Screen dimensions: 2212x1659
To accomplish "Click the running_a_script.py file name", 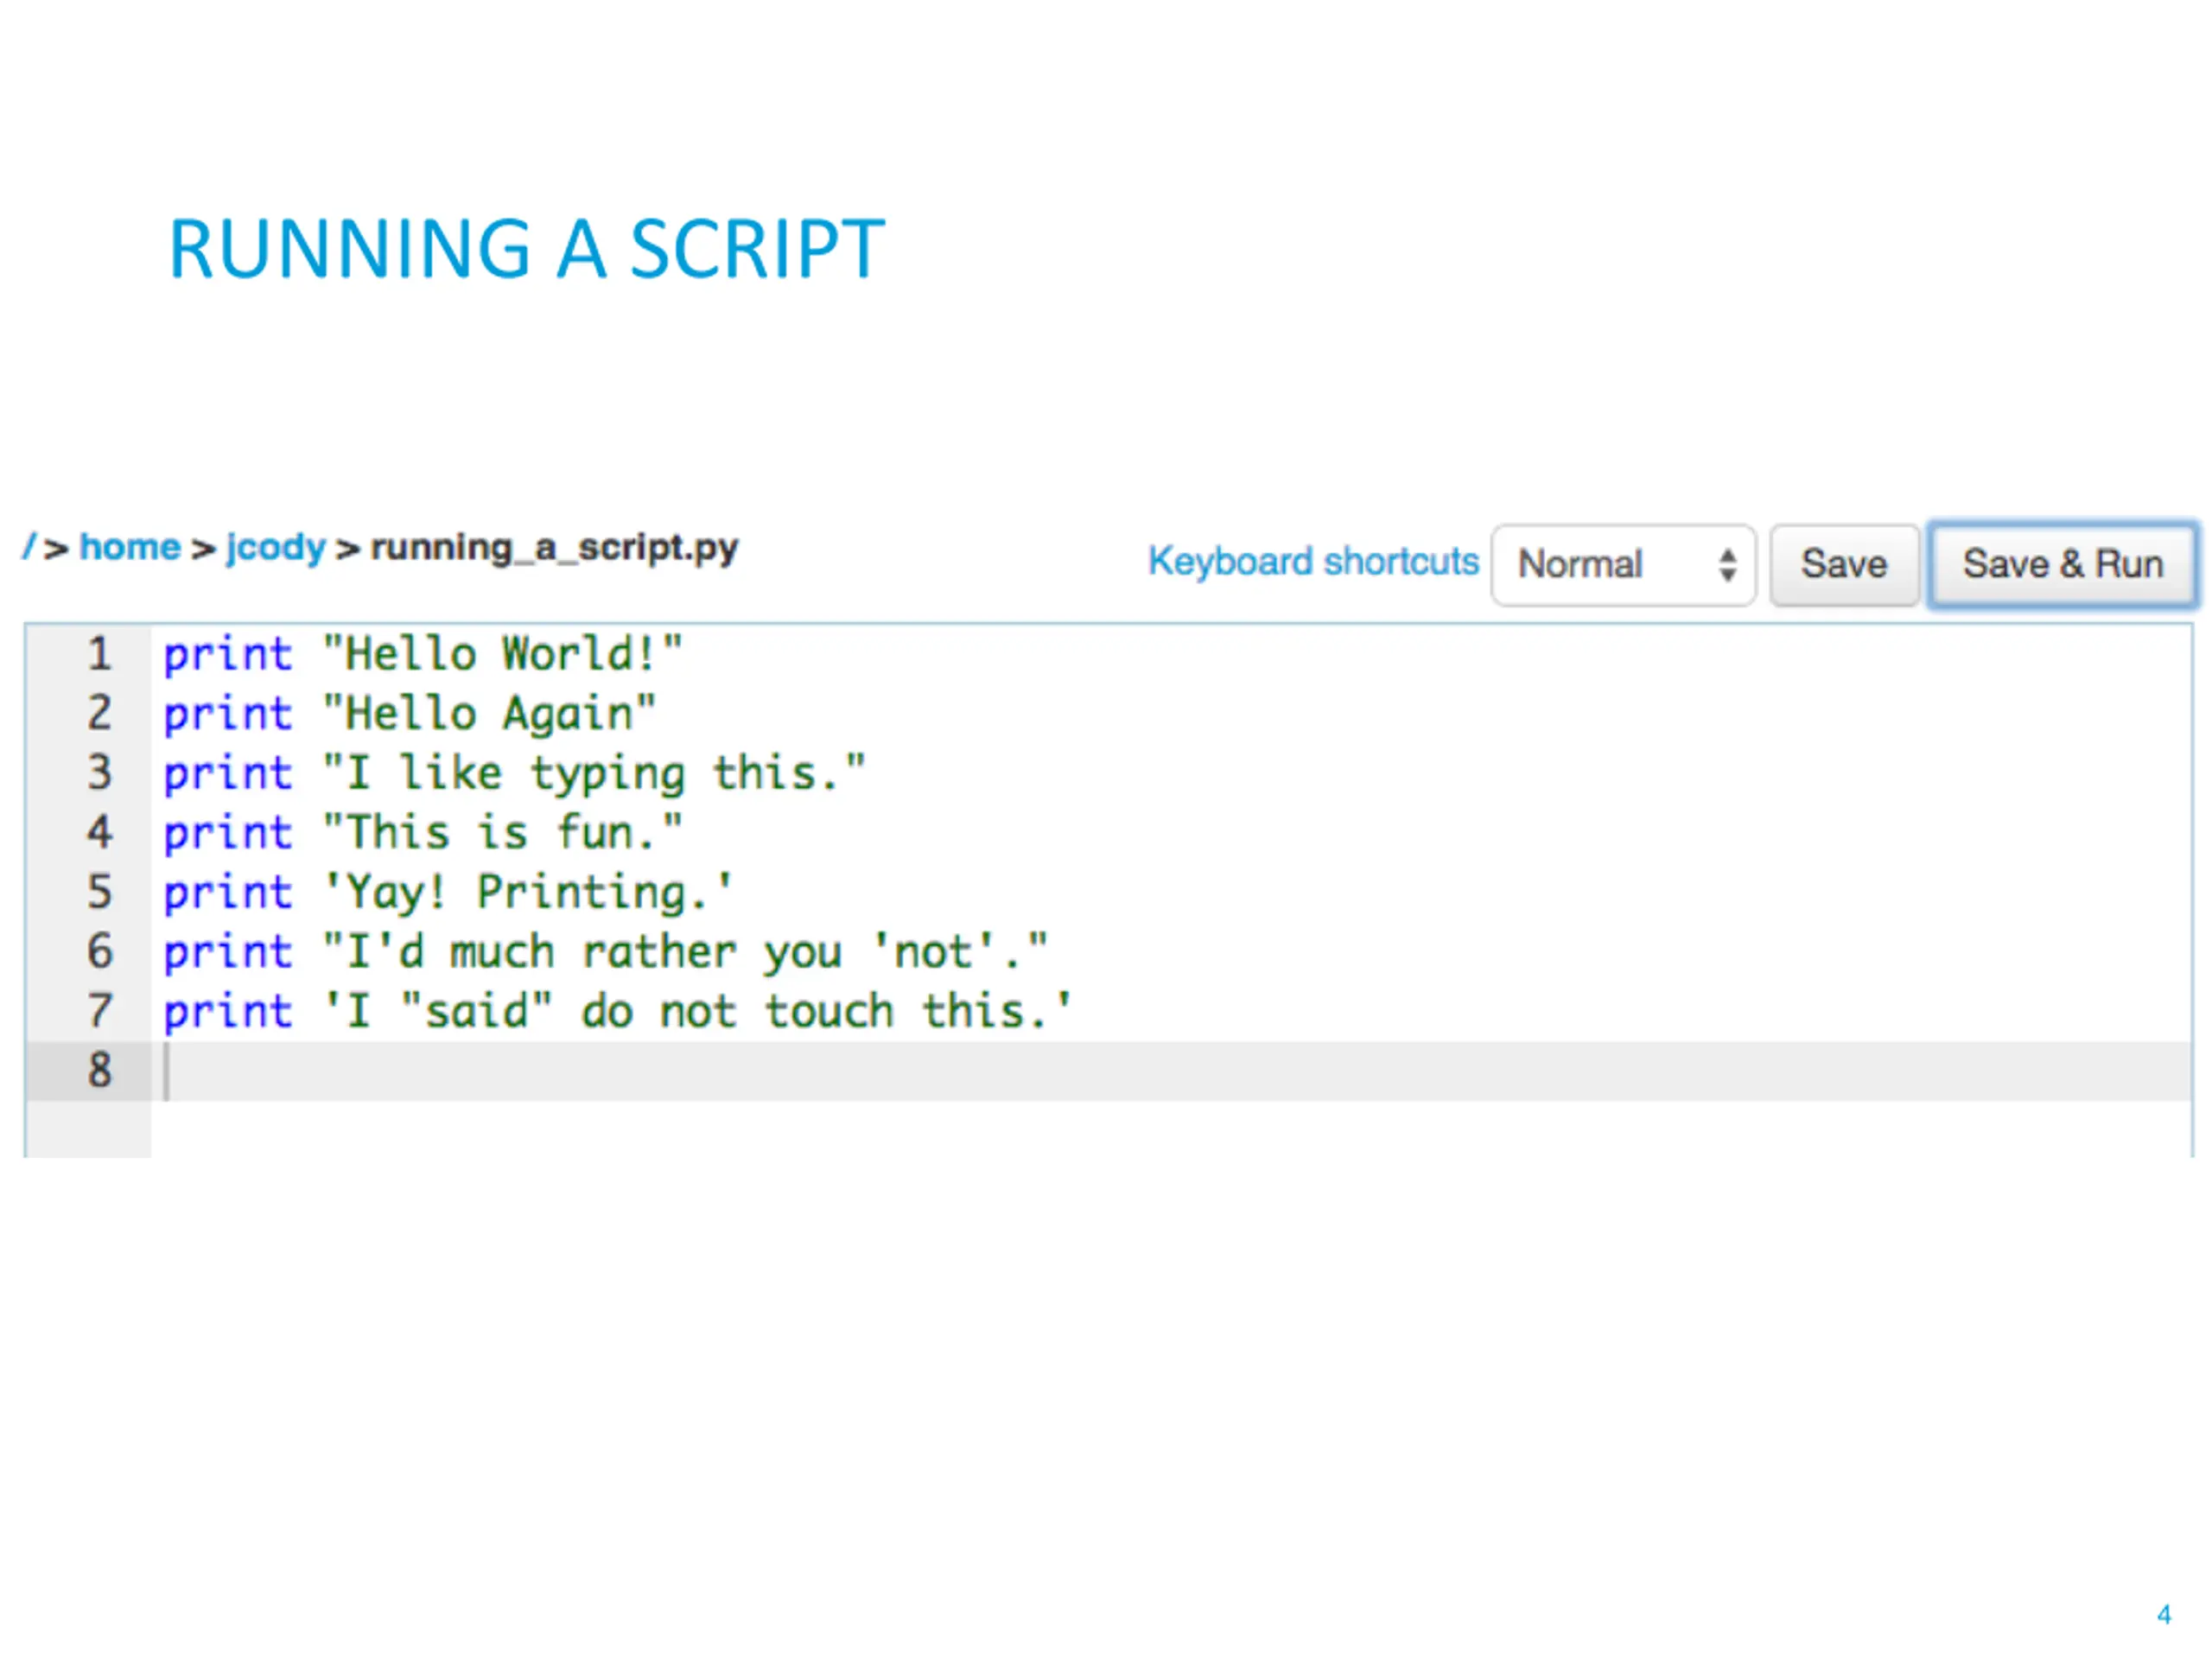I will (554, 547).
